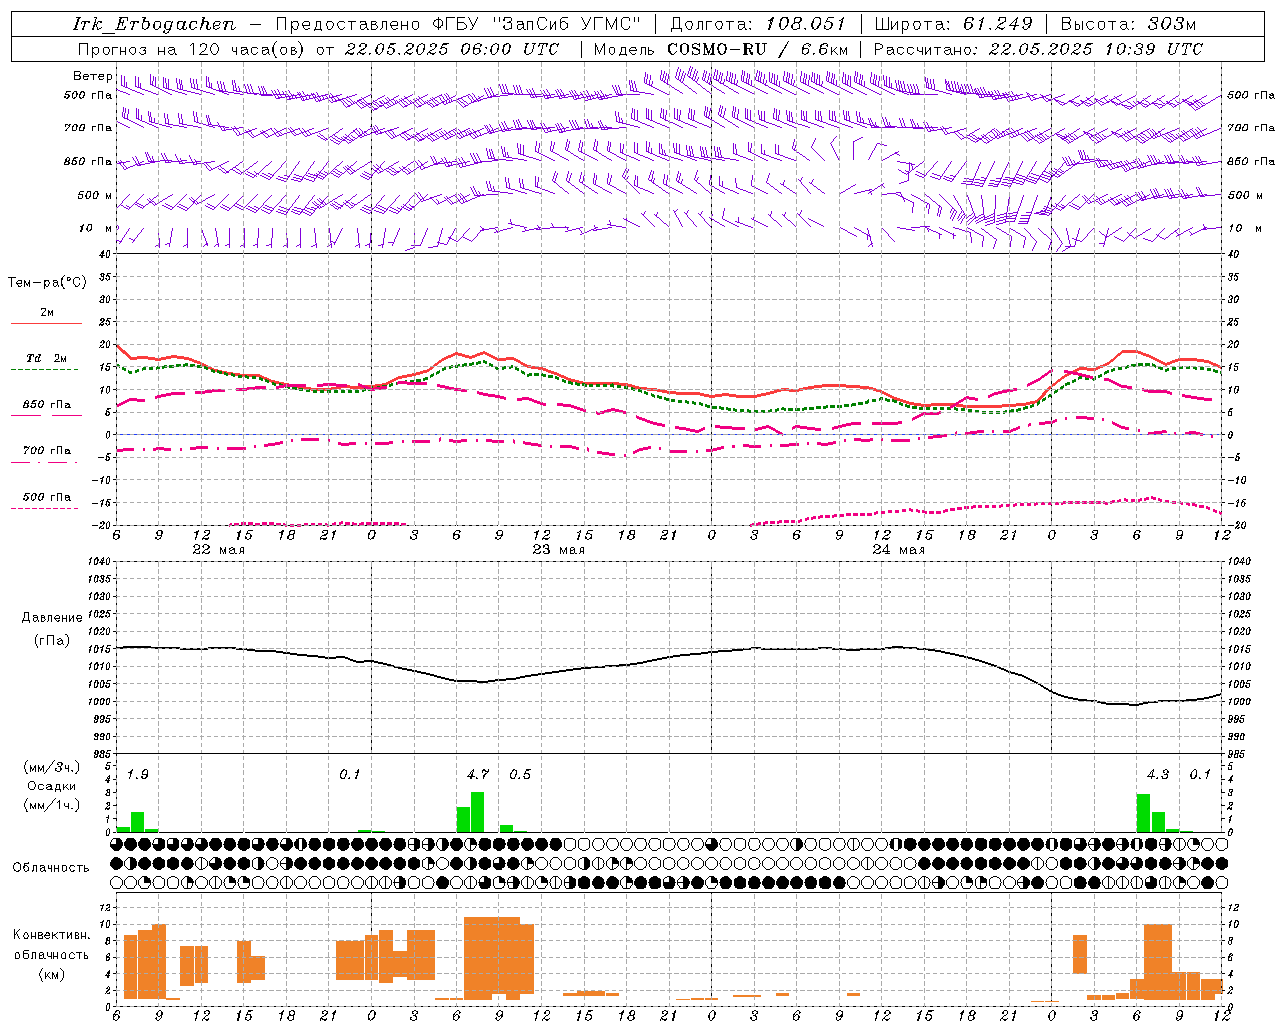Click the 23 мая date label
The height and width of the screenshot is (1024, 1280).
point(558,550)
